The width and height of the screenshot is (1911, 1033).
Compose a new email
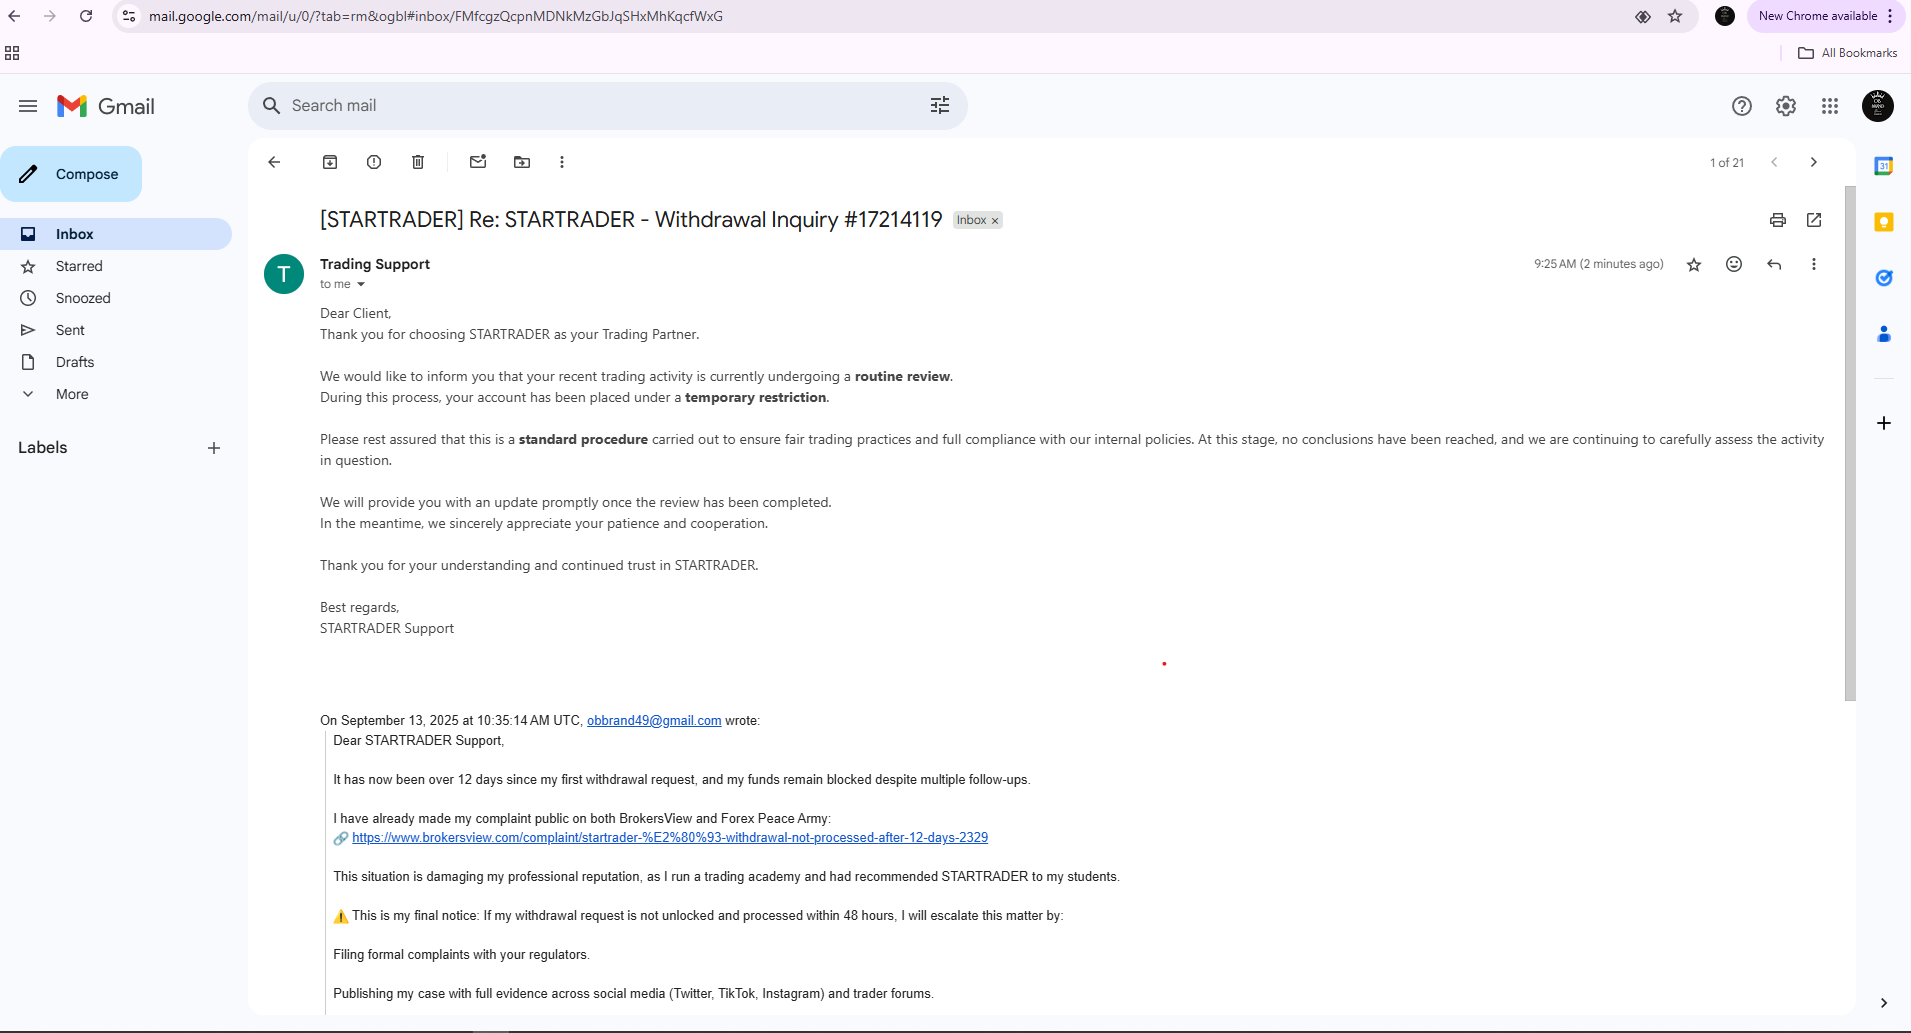pos(71,174)
